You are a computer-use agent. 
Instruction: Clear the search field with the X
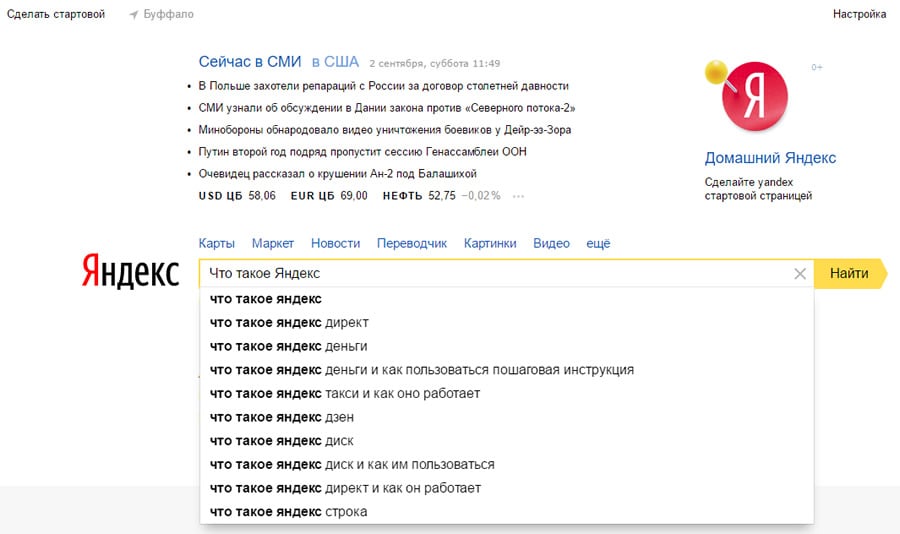[800, 274]
